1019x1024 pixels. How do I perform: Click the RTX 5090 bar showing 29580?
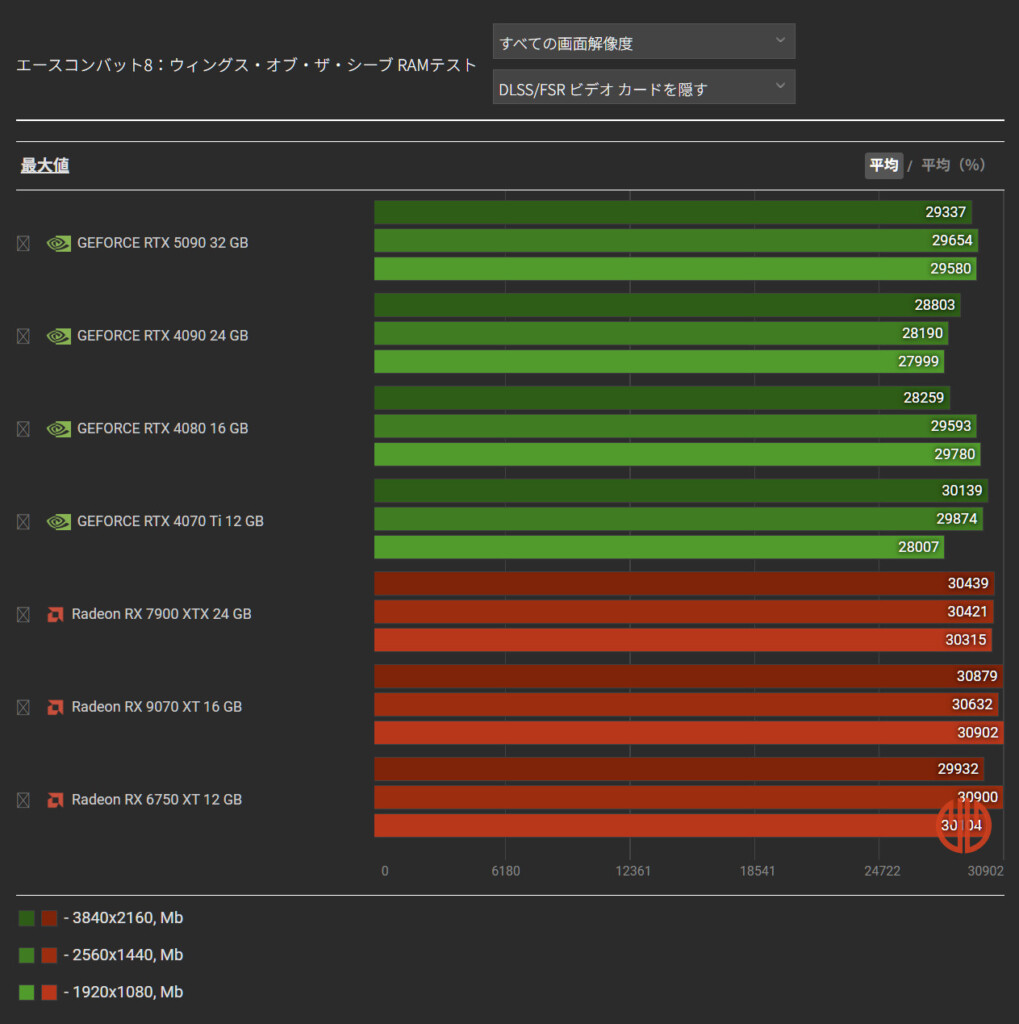[x=675, y=268]
